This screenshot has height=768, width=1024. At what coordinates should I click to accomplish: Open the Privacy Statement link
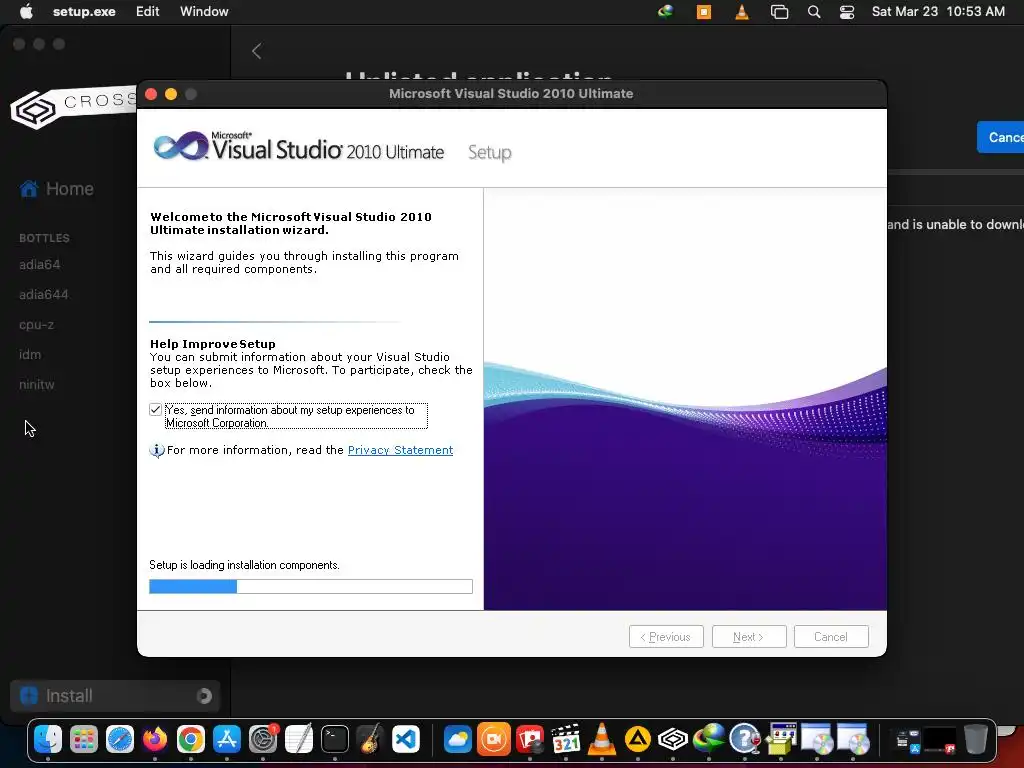pyautogui.click(x=400, y=450)
